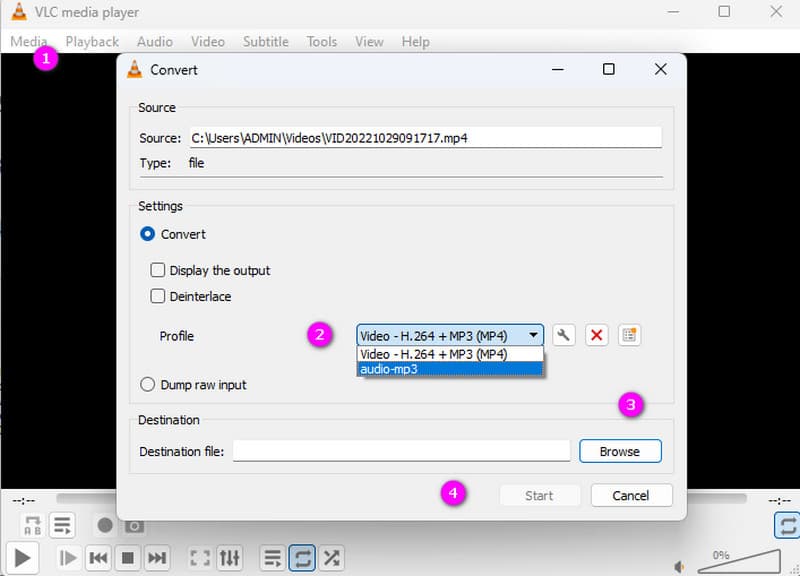Delete the selected profile using the red X
The image size is (800, 576).
click(597, 335)
